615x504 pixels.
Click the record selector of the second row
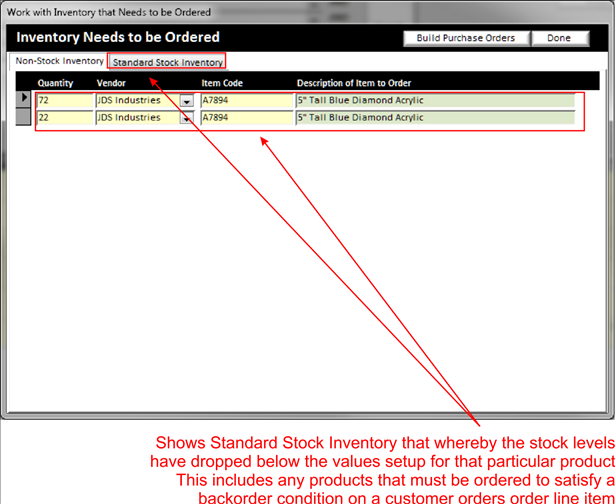[24, 117]
